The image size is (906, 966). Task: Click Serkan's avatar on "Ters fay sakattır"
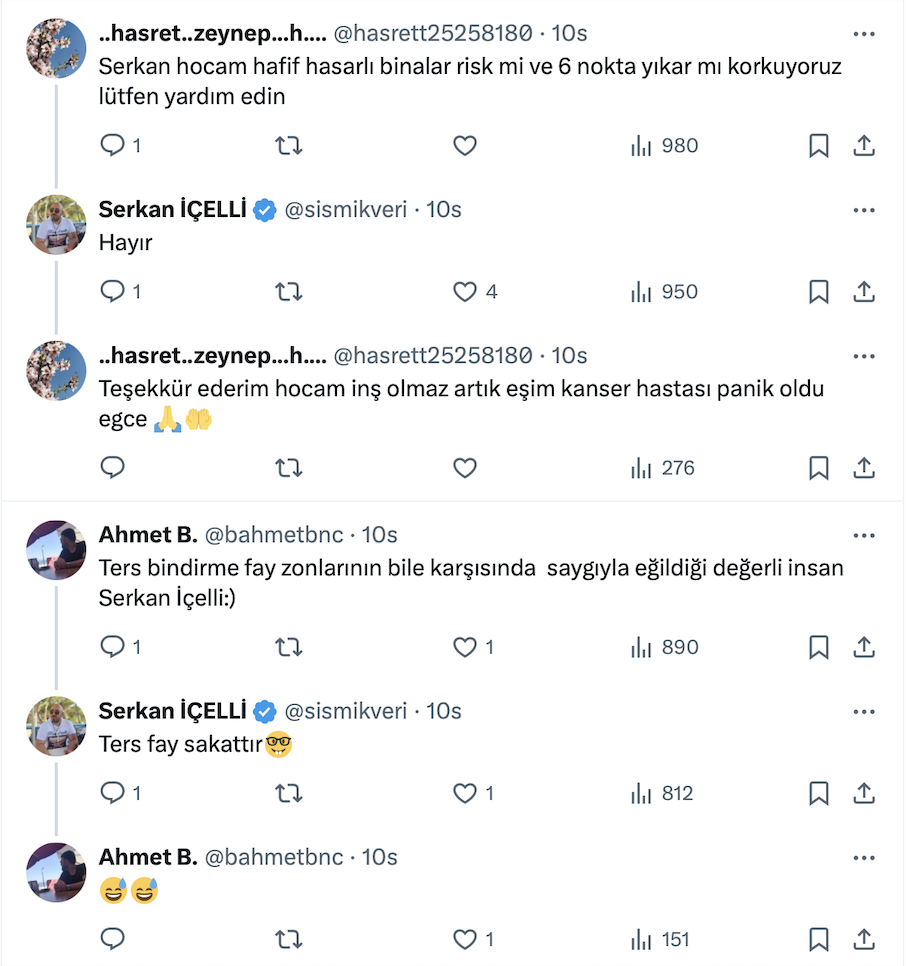pyautogui.click(x=55, y=725)
